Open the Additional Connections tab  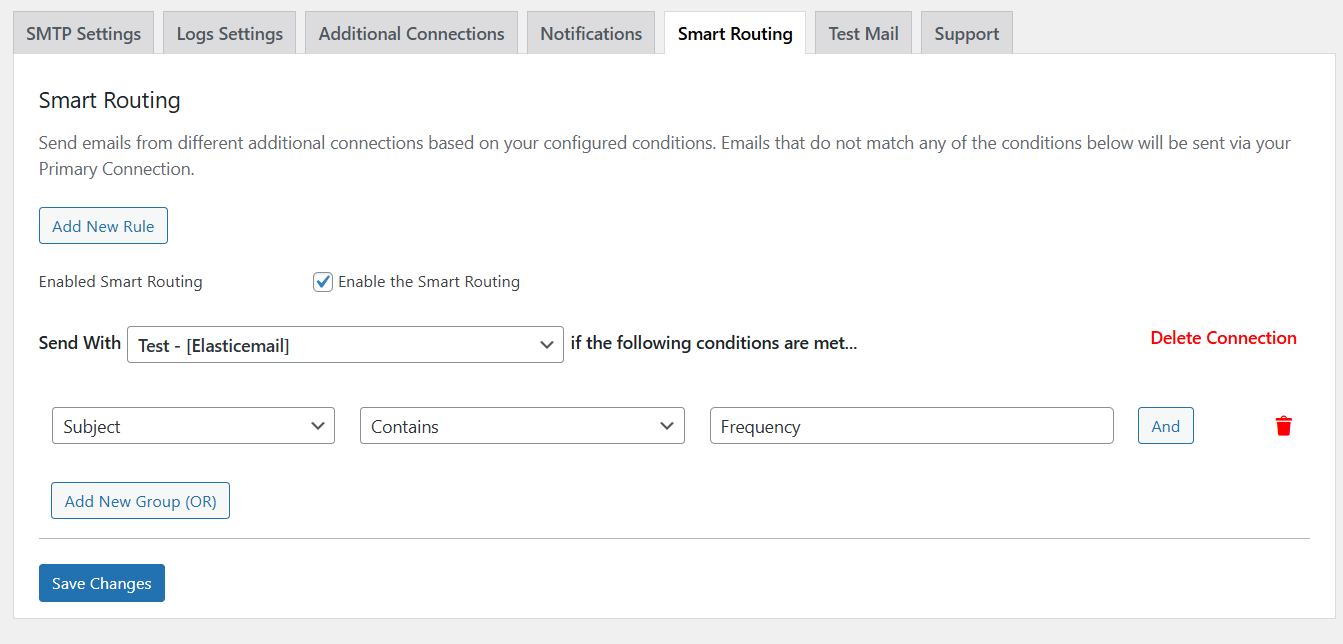coord(410,32)
